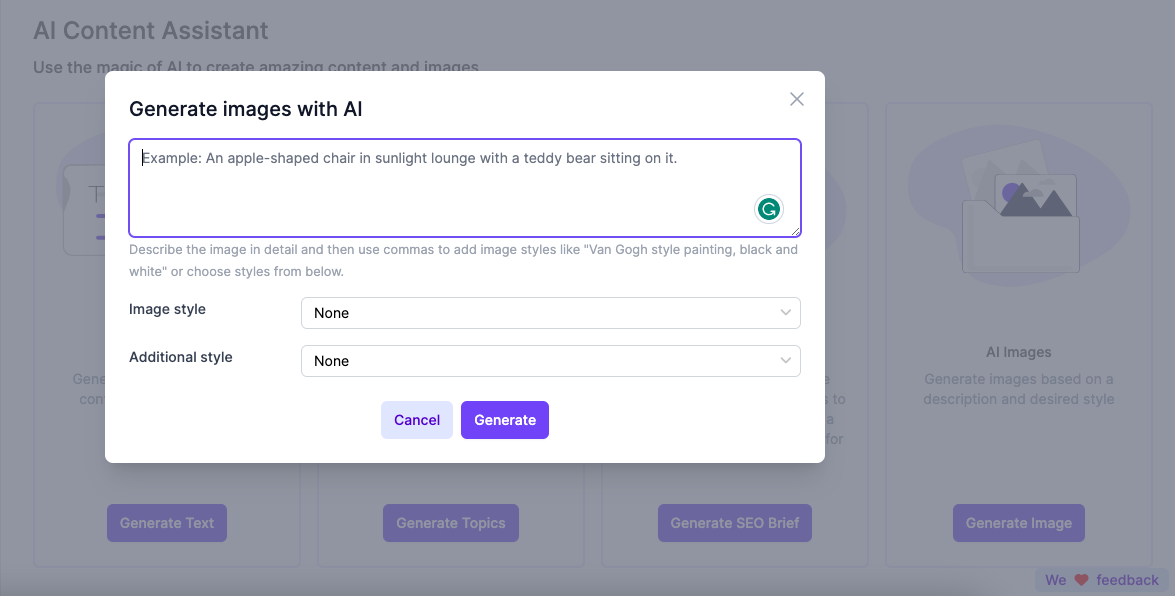
Task: Open the feedback link
Action: tap(1127, 580)
